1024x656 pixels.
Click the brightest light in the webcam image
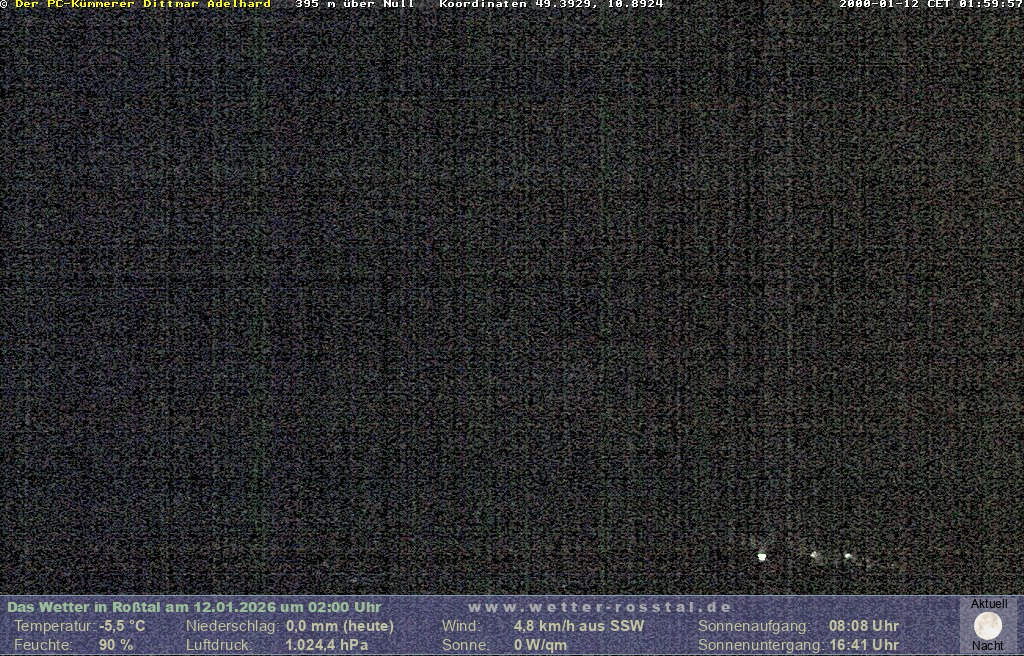(762, 556)
